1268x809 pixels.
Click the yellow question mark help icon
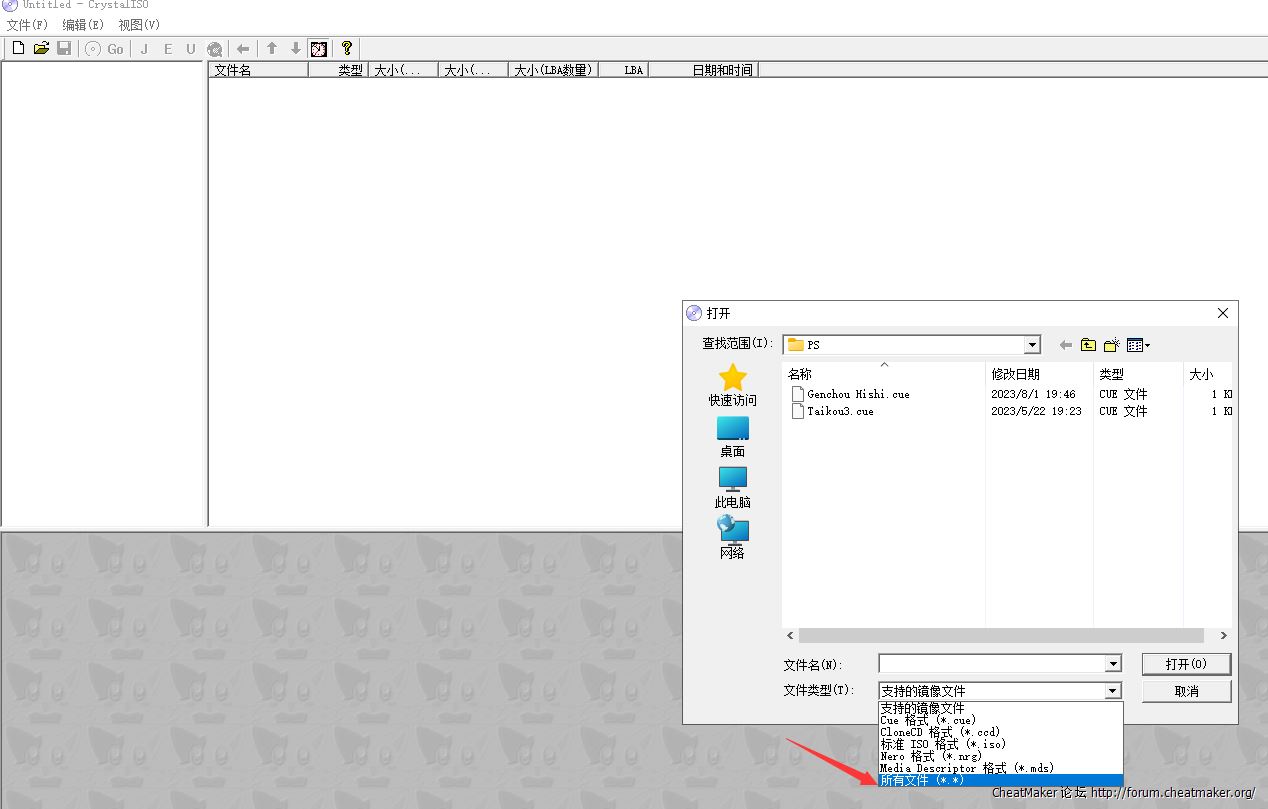346,48
